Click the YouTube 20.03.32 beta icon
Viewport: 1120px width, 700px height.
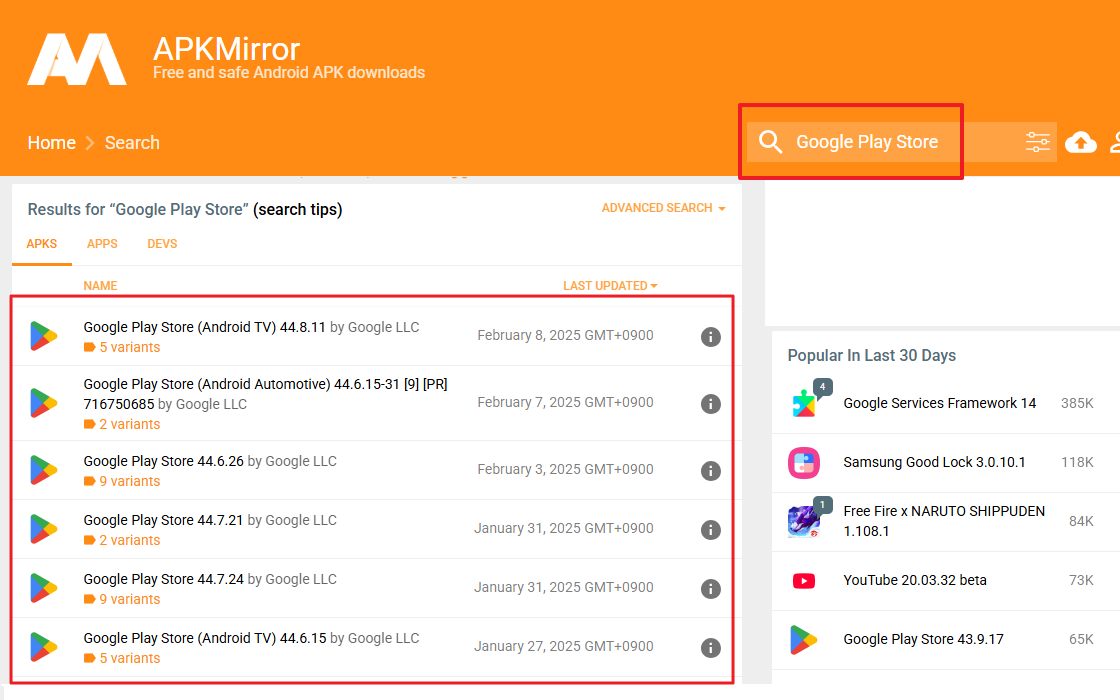pos(805,580)
